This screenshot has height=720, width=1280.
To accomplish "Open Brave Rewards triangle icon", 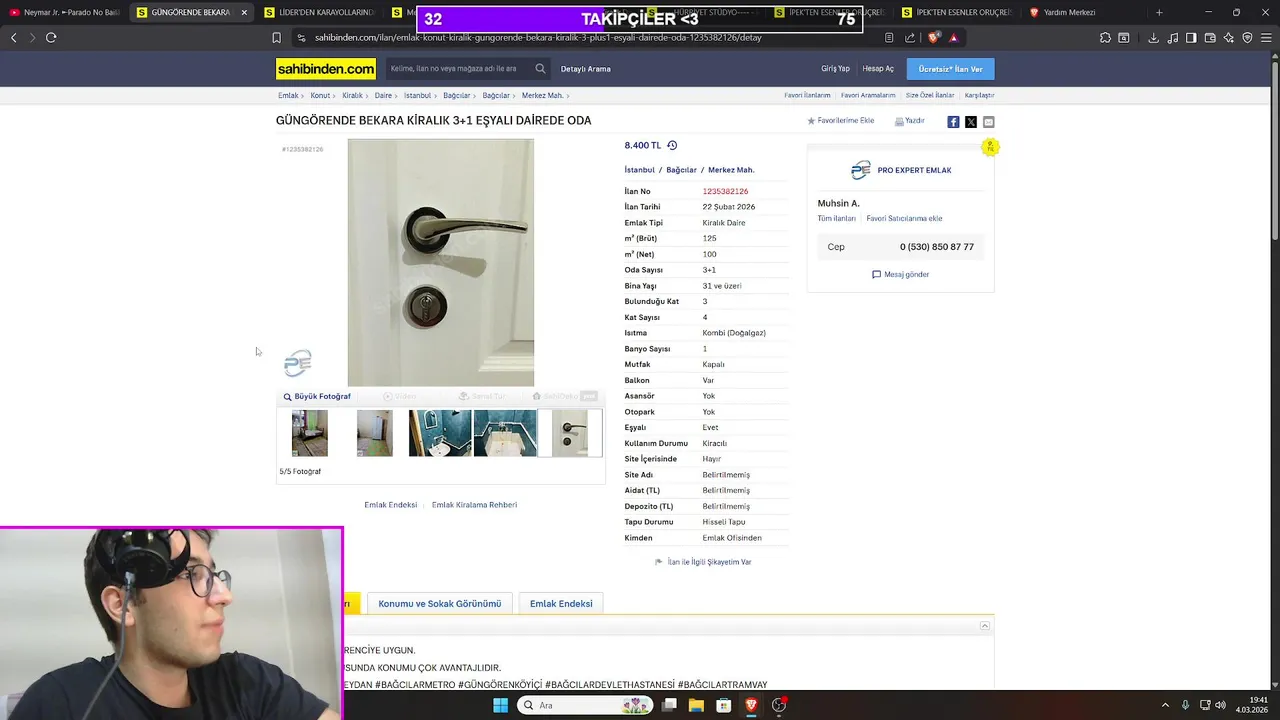I will tap(954, 38).
